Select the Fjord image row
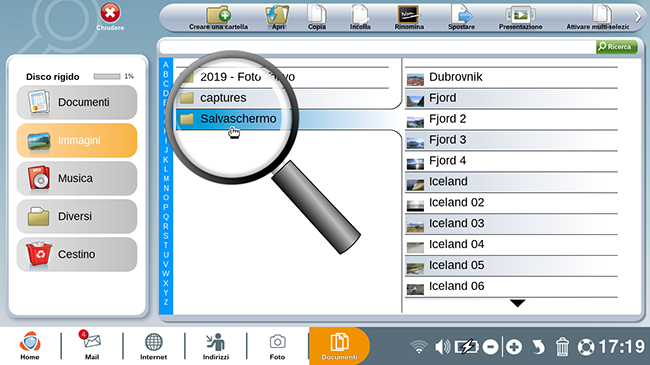 coord(511,98)
